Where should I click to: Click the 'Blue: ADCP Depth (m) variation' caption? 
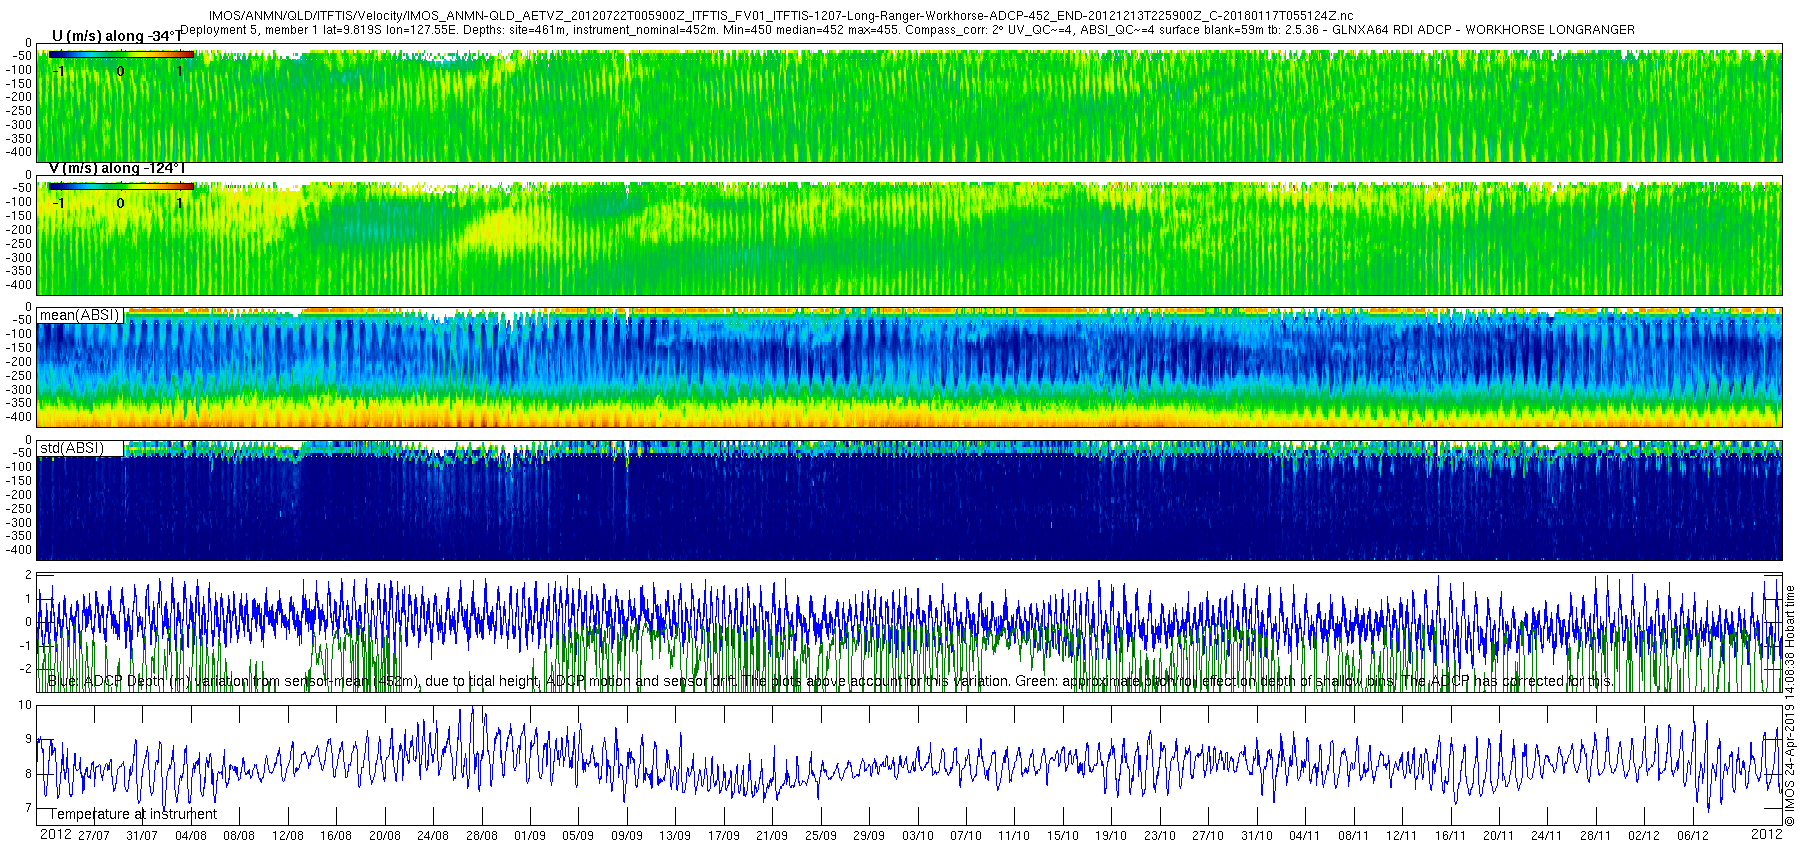pyautogui.click(x=830, y=681)
